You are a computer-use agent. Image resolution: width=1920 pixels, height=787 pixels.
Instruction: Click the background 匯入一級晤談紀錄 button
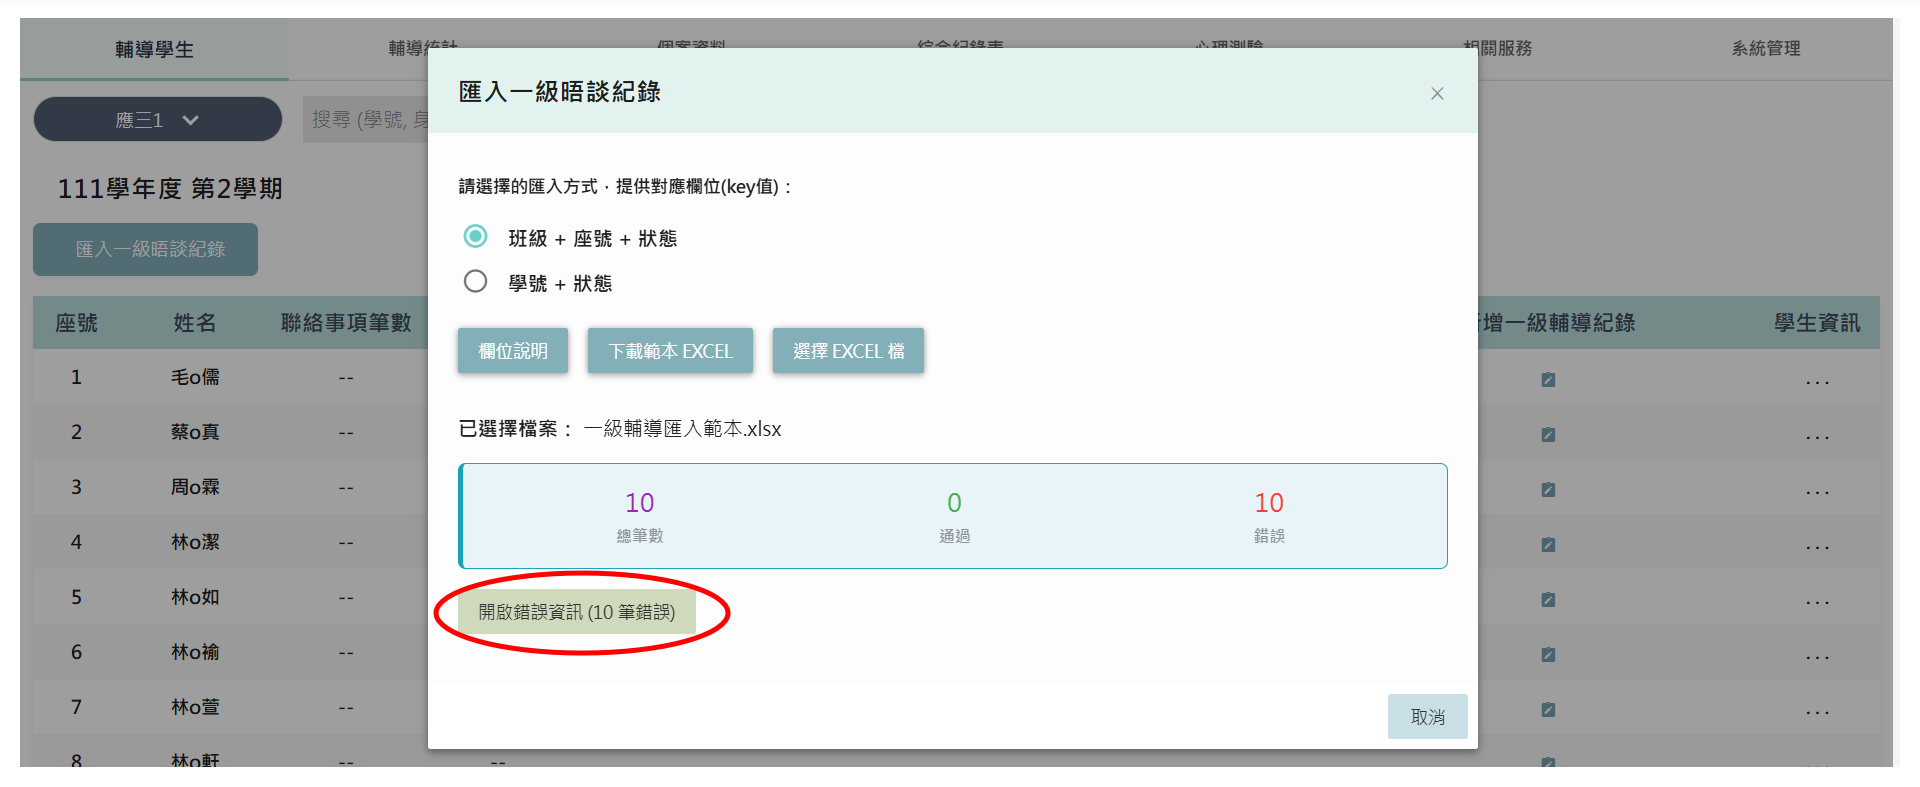pos(146,249)
